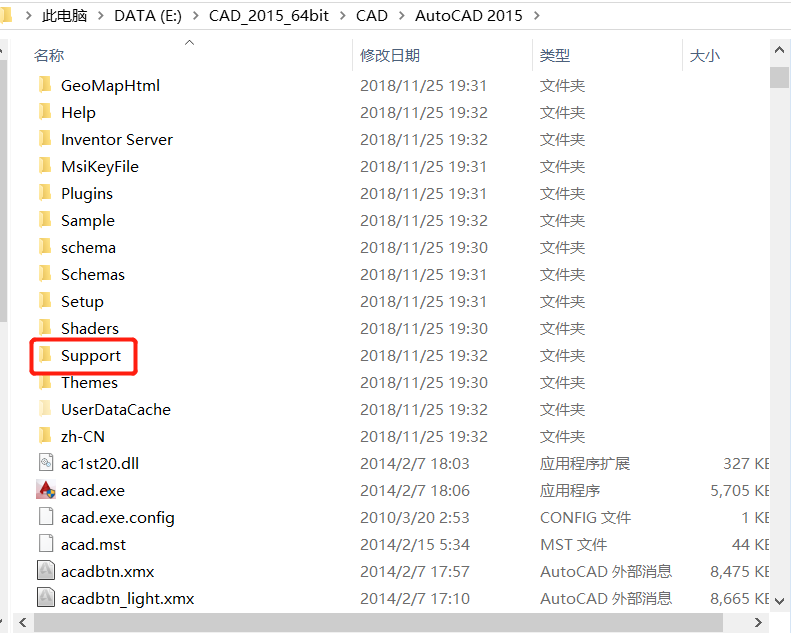Click the acadbtn.xmx file icon
791x633 pixels.
(46, 571)
